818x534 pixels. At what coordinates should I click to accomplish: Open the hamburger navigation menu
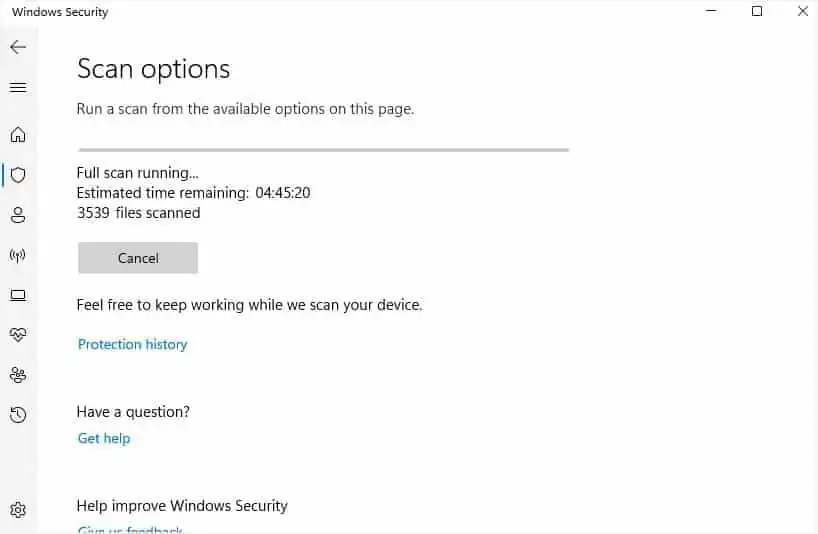coord(18,88)
